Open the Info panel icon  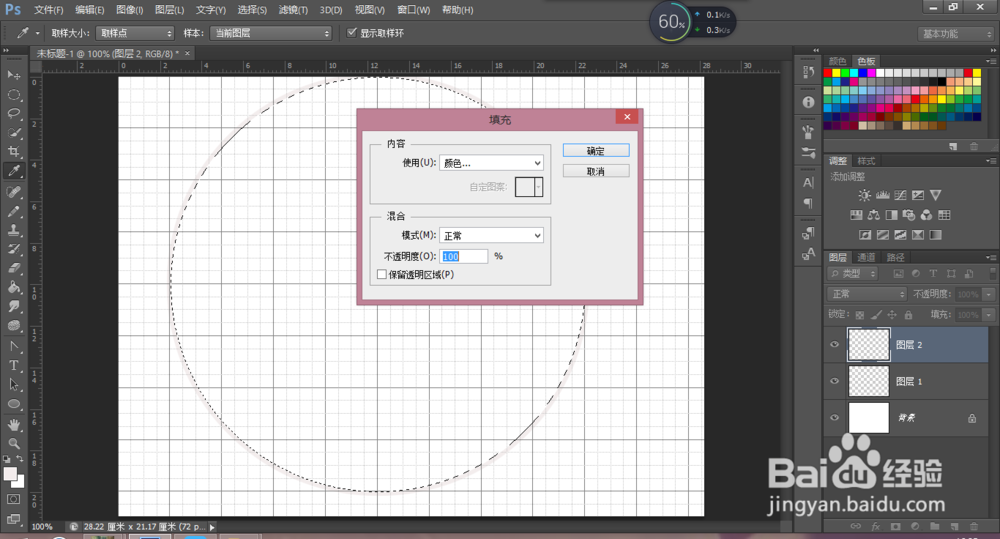click(808, 102)
